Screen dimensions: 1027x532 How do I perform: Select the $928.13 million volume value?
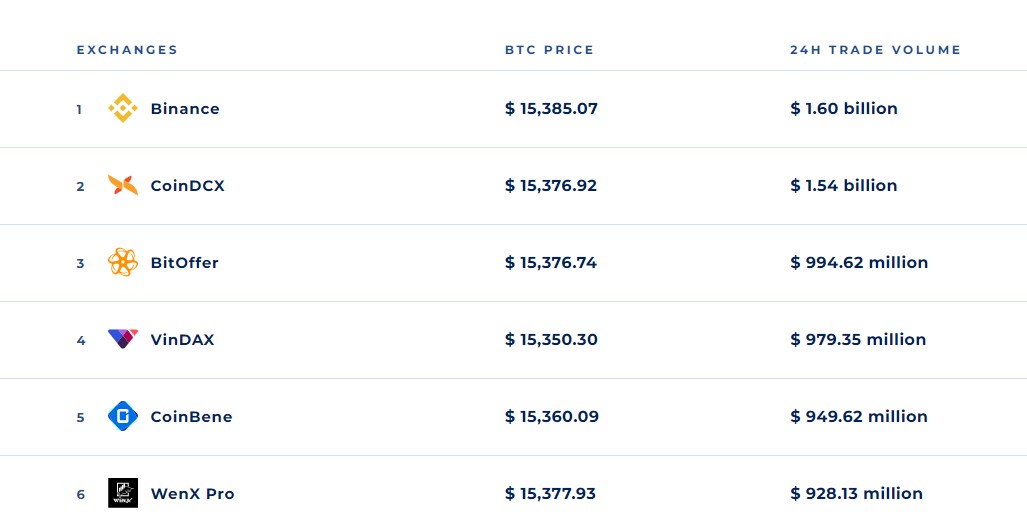856,494
